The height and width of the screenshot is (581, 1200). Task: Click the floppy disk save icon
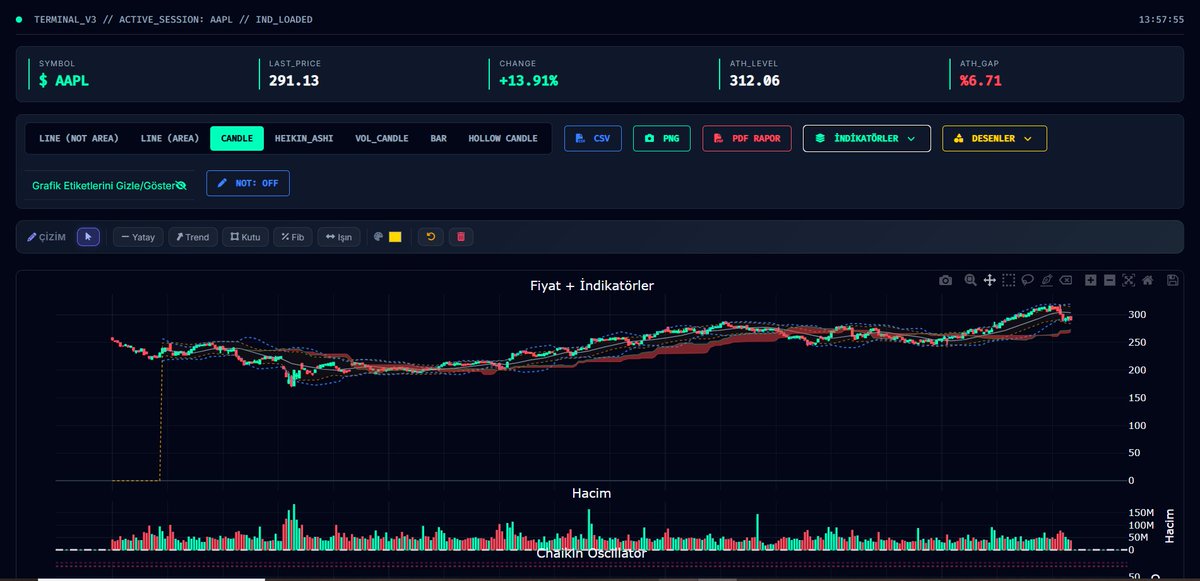(1173, 280)
